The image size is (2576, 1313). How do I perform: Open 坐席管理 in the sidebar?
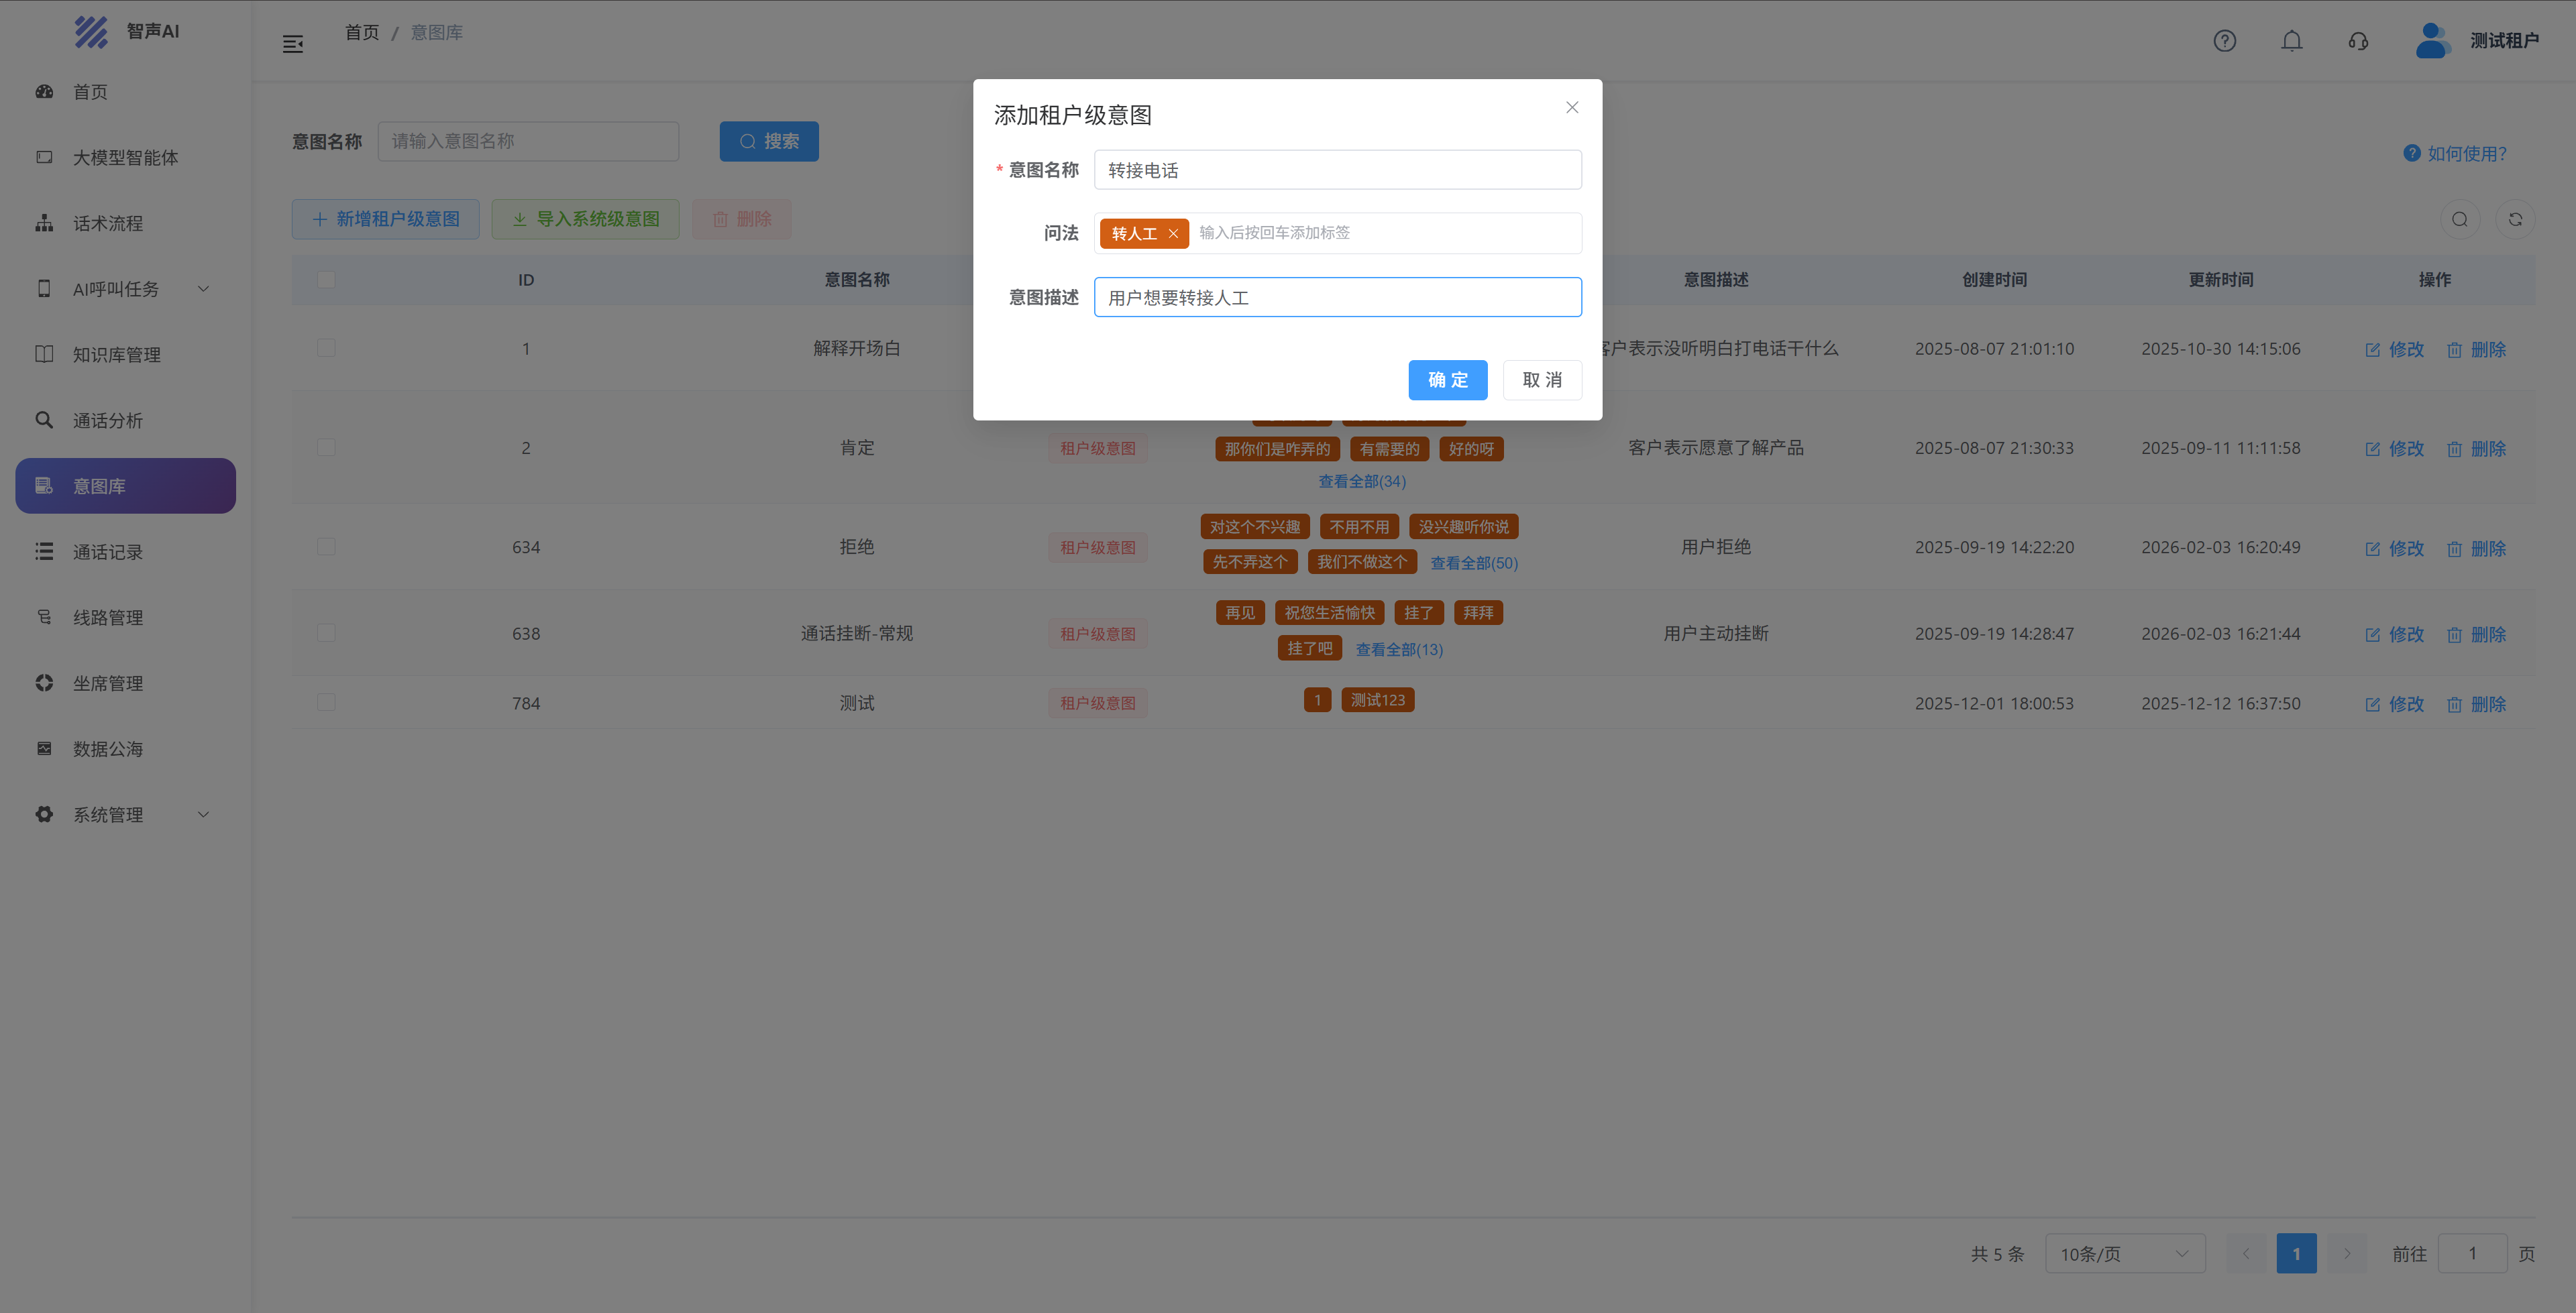click(x=125, y=684)
